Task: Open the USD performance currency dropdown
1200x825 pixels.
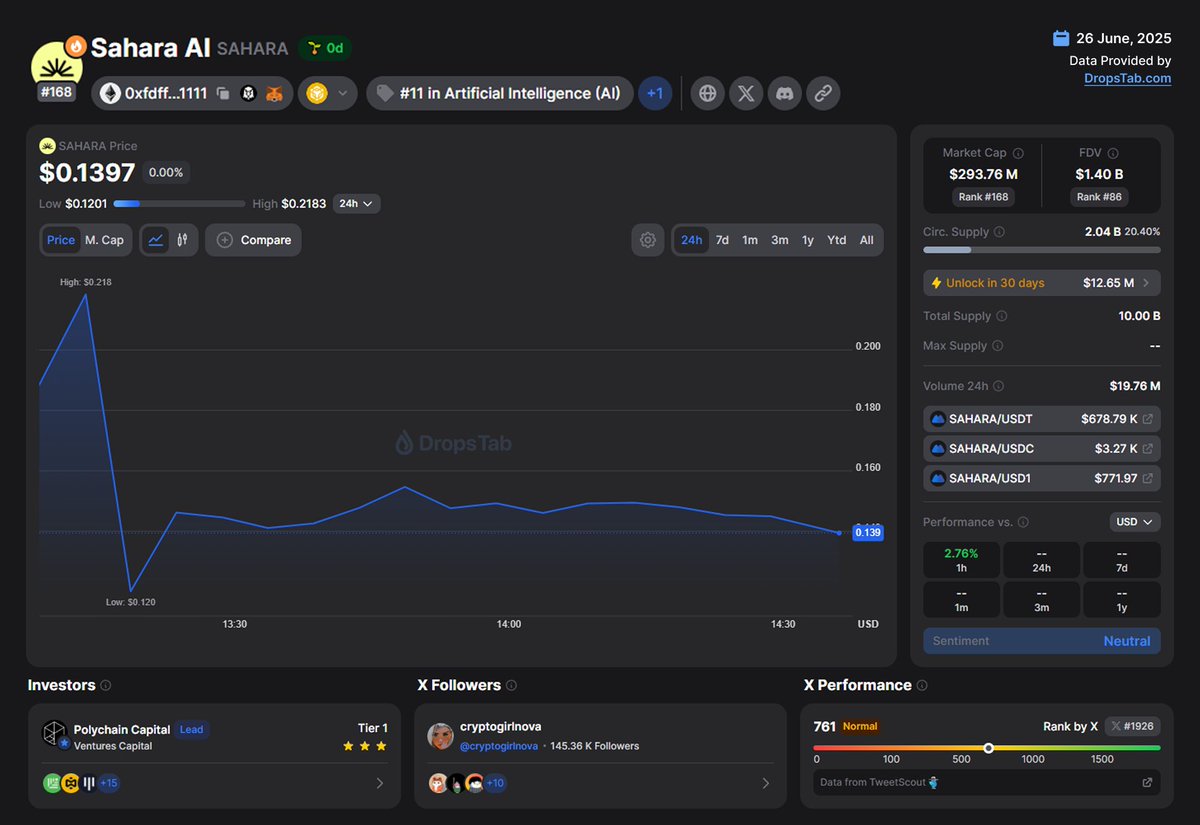Action: tap(1135, 522)
